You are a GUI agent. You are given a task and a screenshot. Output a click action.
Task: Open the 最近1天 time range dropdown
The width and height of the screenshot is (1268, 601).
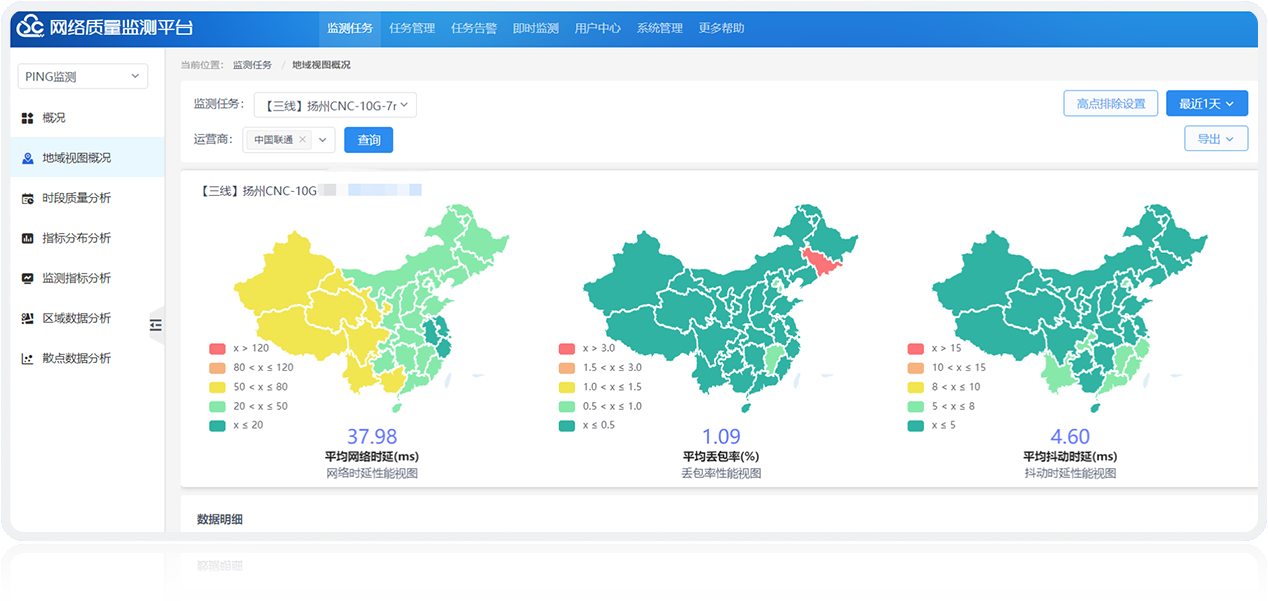(x=1206, y=103)
